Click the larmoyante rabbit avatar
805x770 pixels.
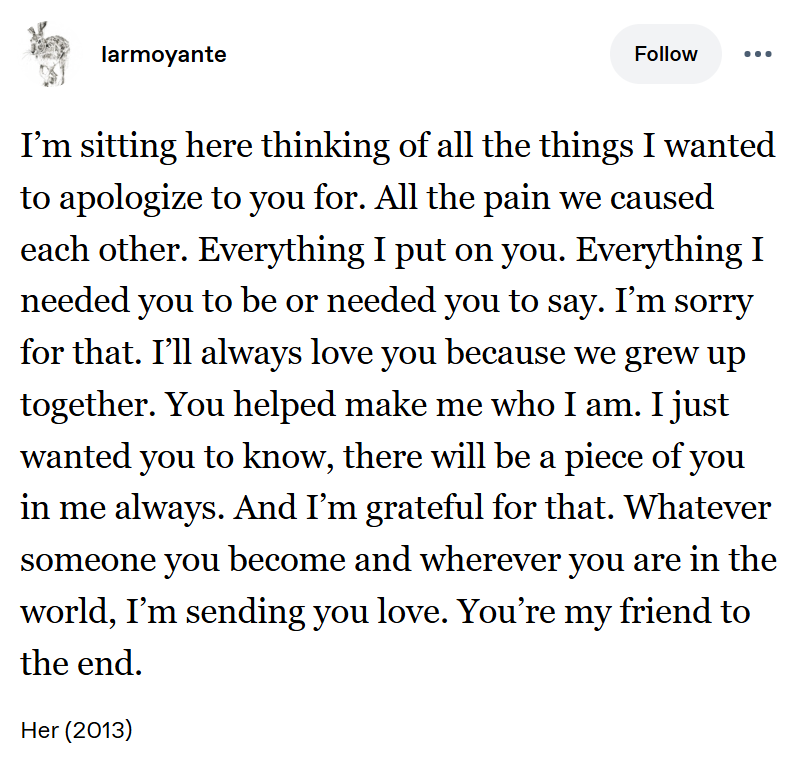click(45, 54)
